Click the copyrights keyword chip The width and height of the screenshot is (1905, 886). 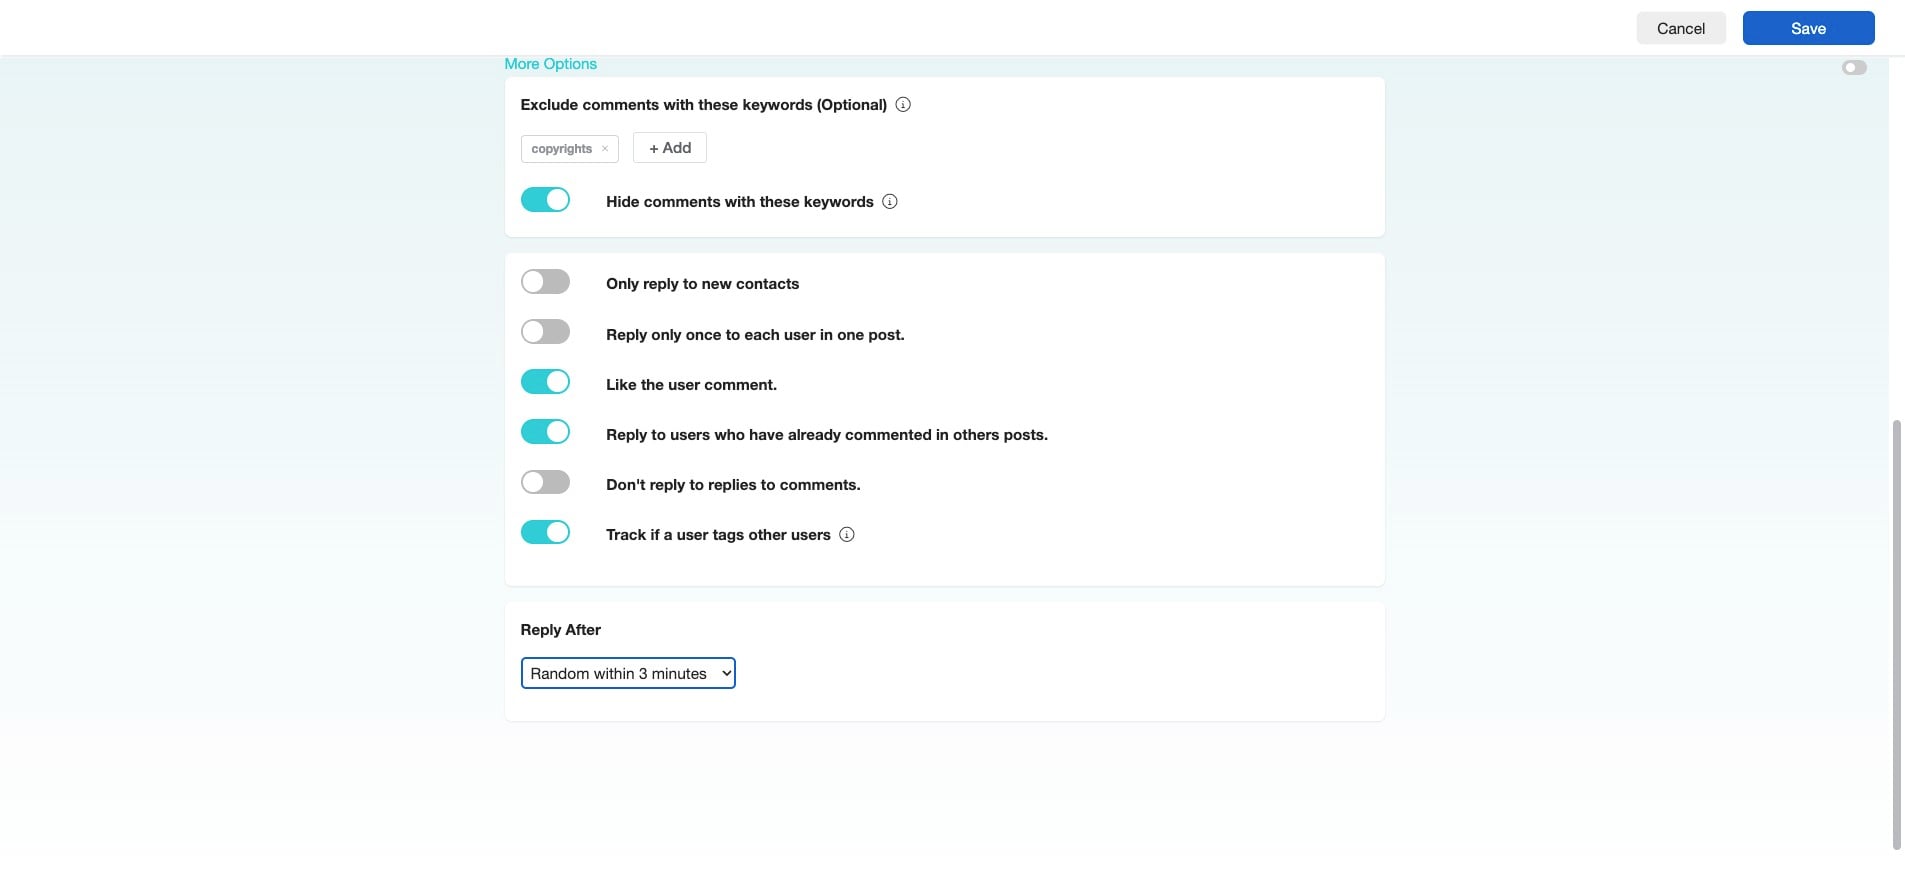click(570, 149)
